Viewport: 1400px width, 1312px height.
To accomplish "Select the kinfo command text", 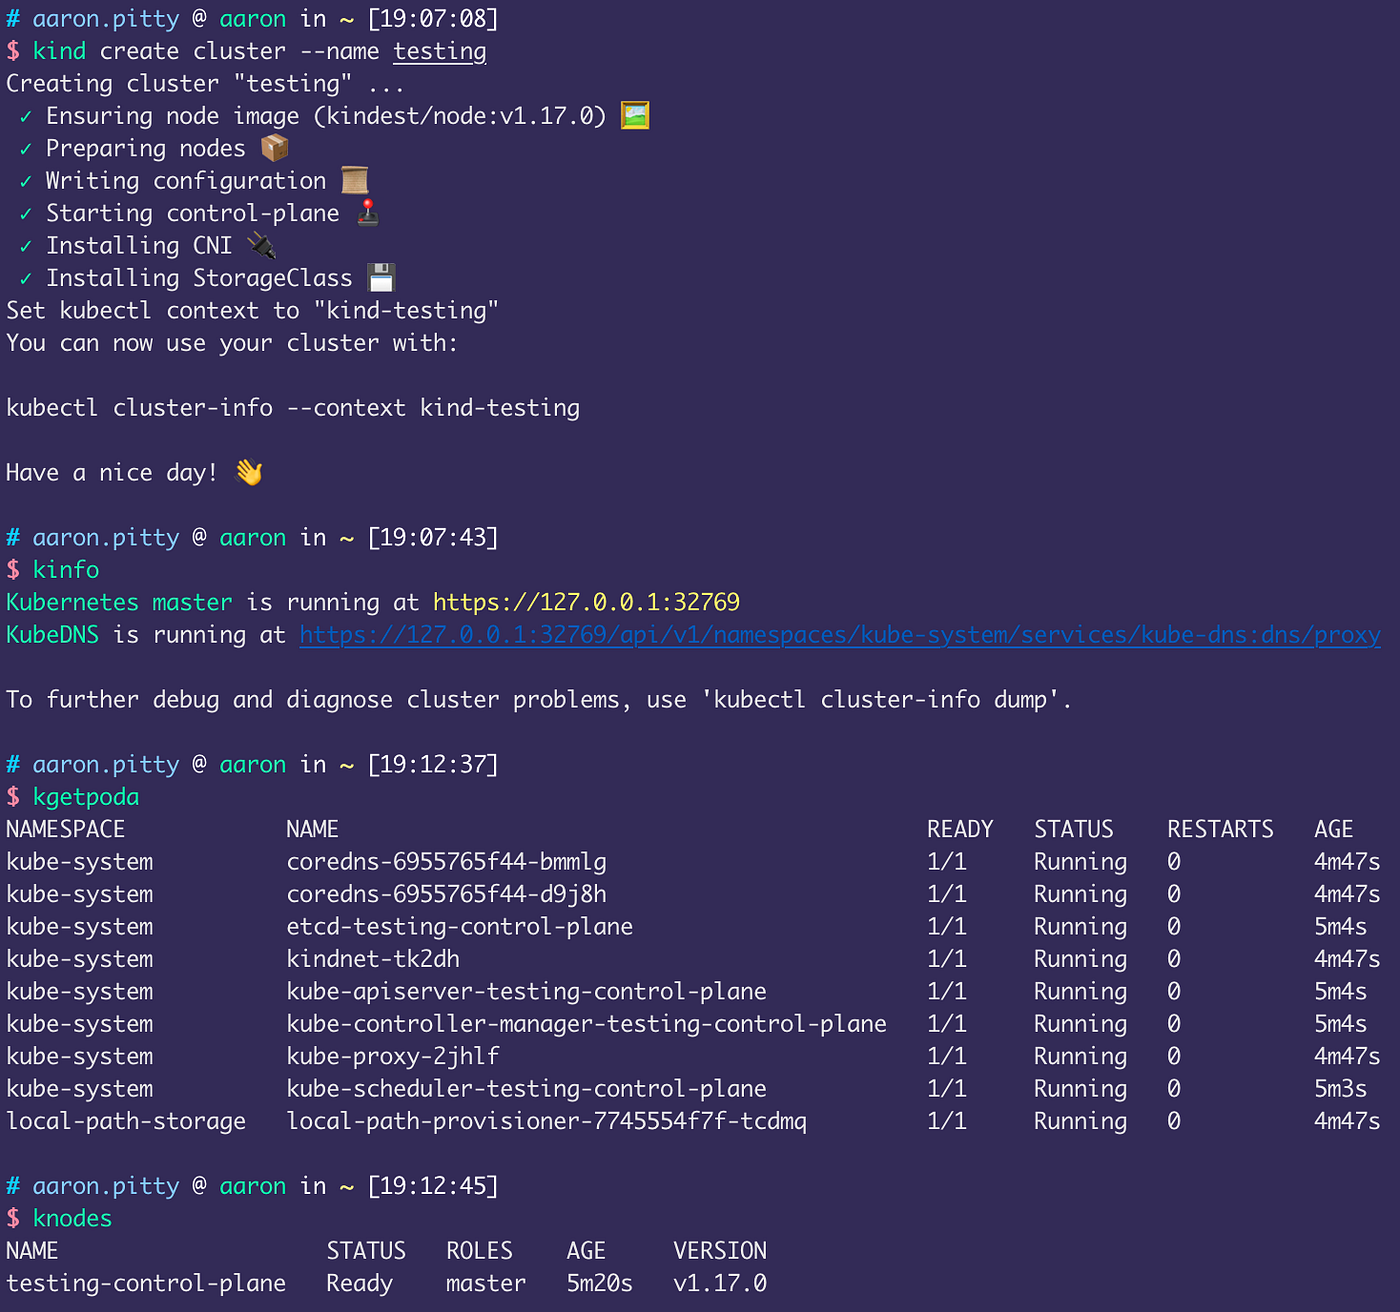I will click(66, 569).
